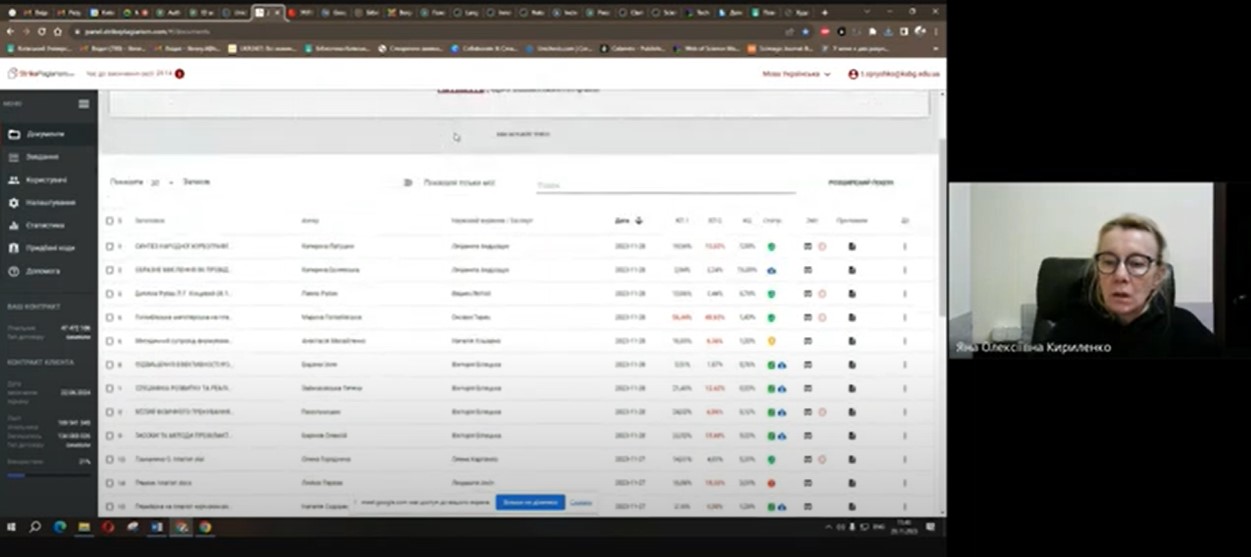
Task: Select the checkbox for the first document row
Action: [x=110, y=246]
